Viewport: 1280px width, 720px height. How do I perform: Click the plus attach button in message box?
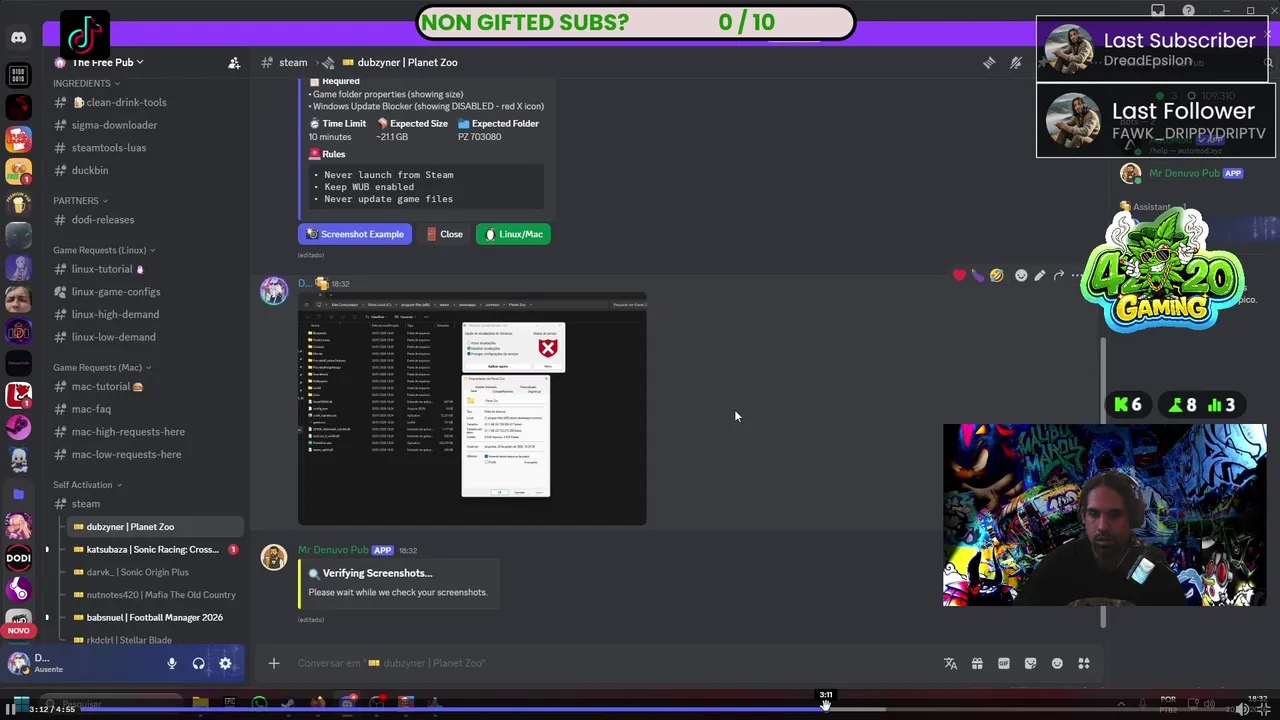(273, 663)
